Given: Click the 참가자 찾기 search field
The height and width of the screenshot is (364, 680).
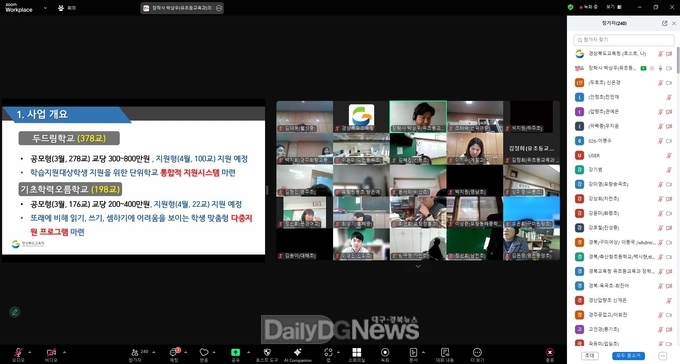Looking at the screenshot, I should (624, 40).
